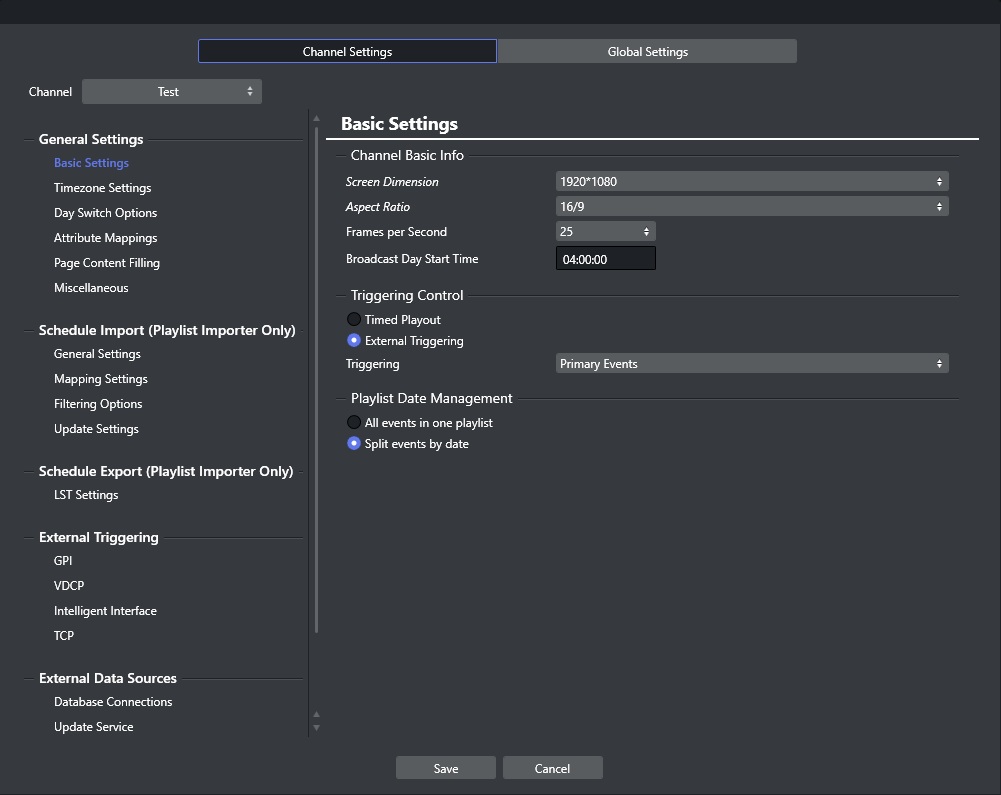Open Frames per Second dropdown
This screenshot has height=795, width=1001.
pos(605,232)
